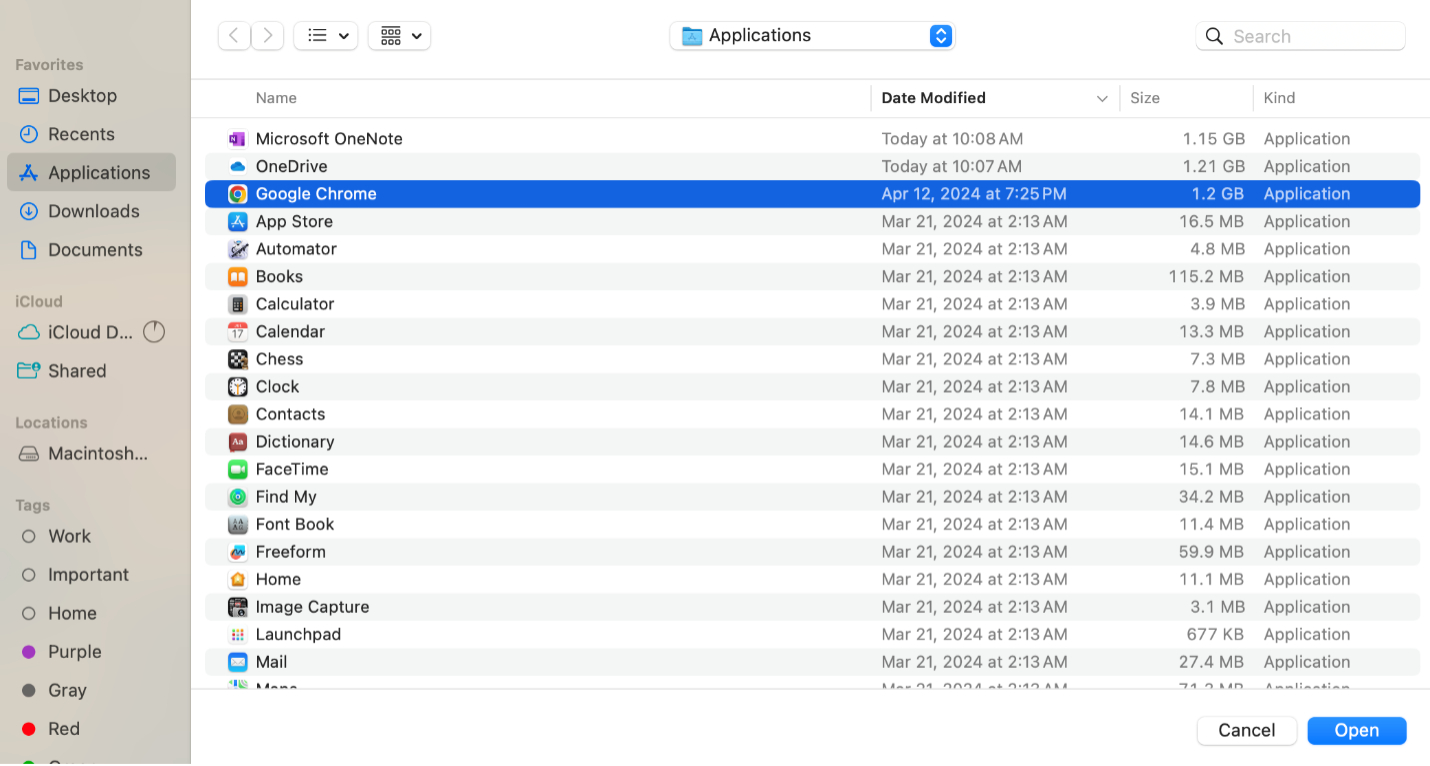1430x766 pixels.
Task: Click the Dictionary app icon
Action: tap(237, 442)
